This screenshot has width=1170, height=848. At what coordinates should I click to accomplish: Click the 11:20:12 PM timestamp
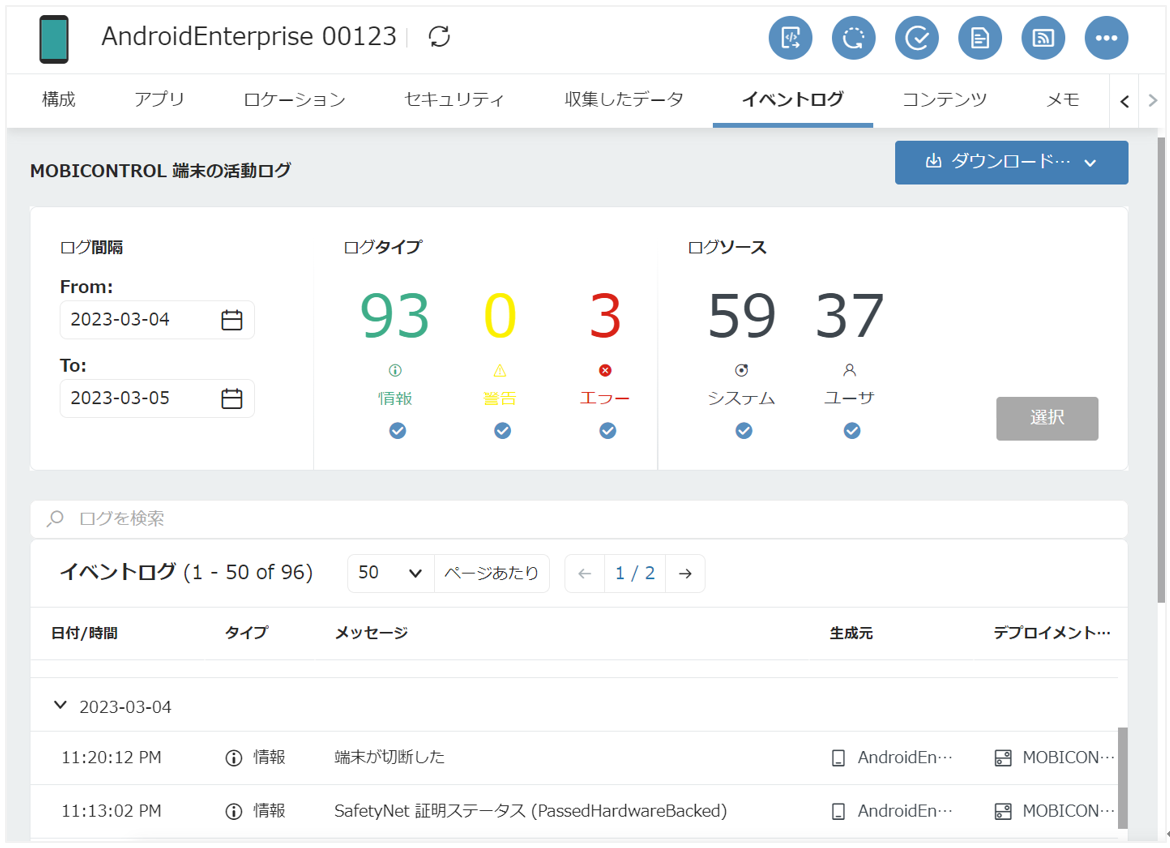111,758
